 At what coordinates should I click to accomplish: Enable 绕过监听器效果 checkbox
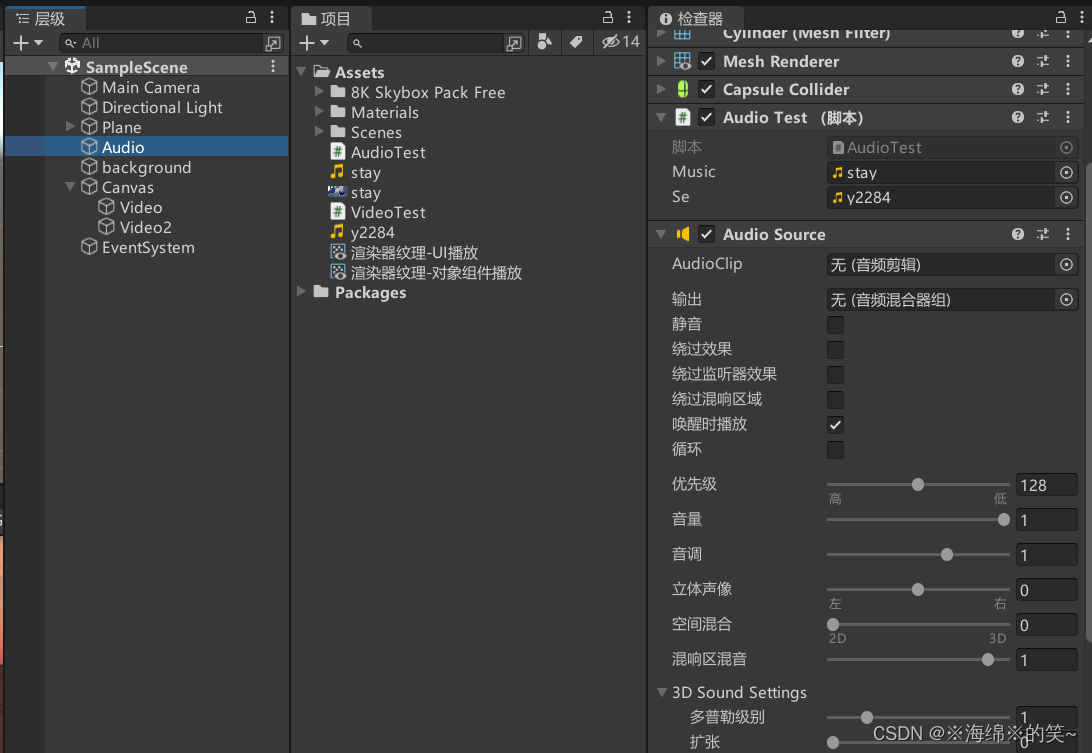click(835, 375)
